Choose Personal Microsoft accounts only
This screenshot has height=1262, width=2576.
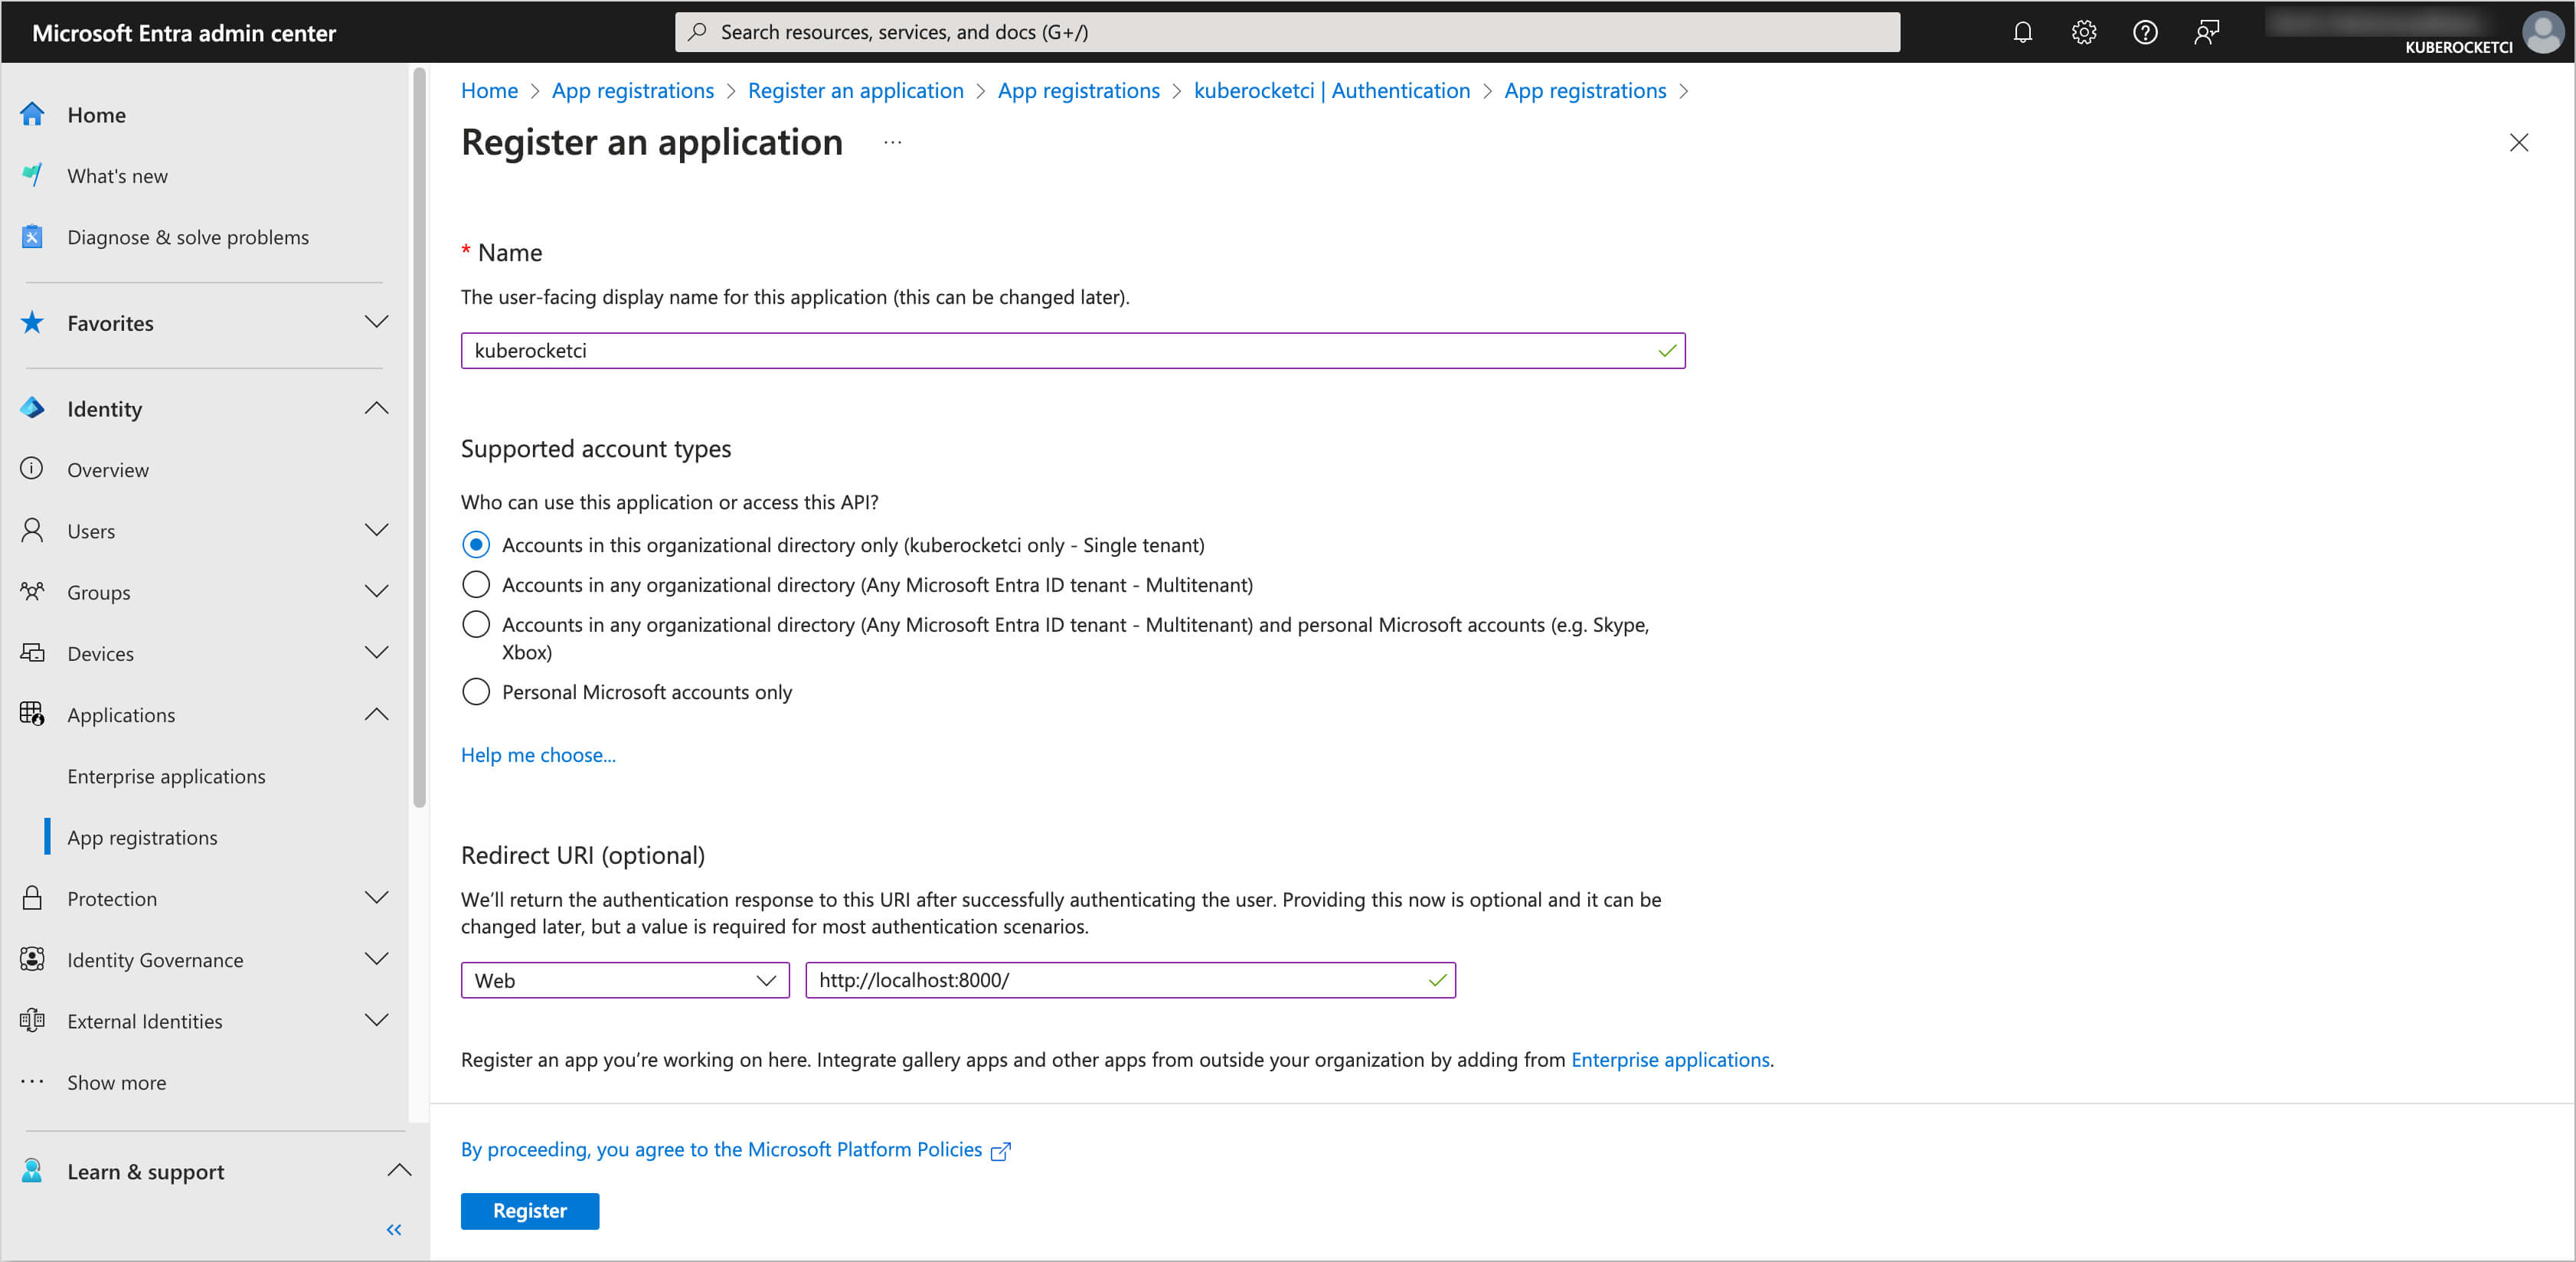point(476,691)
